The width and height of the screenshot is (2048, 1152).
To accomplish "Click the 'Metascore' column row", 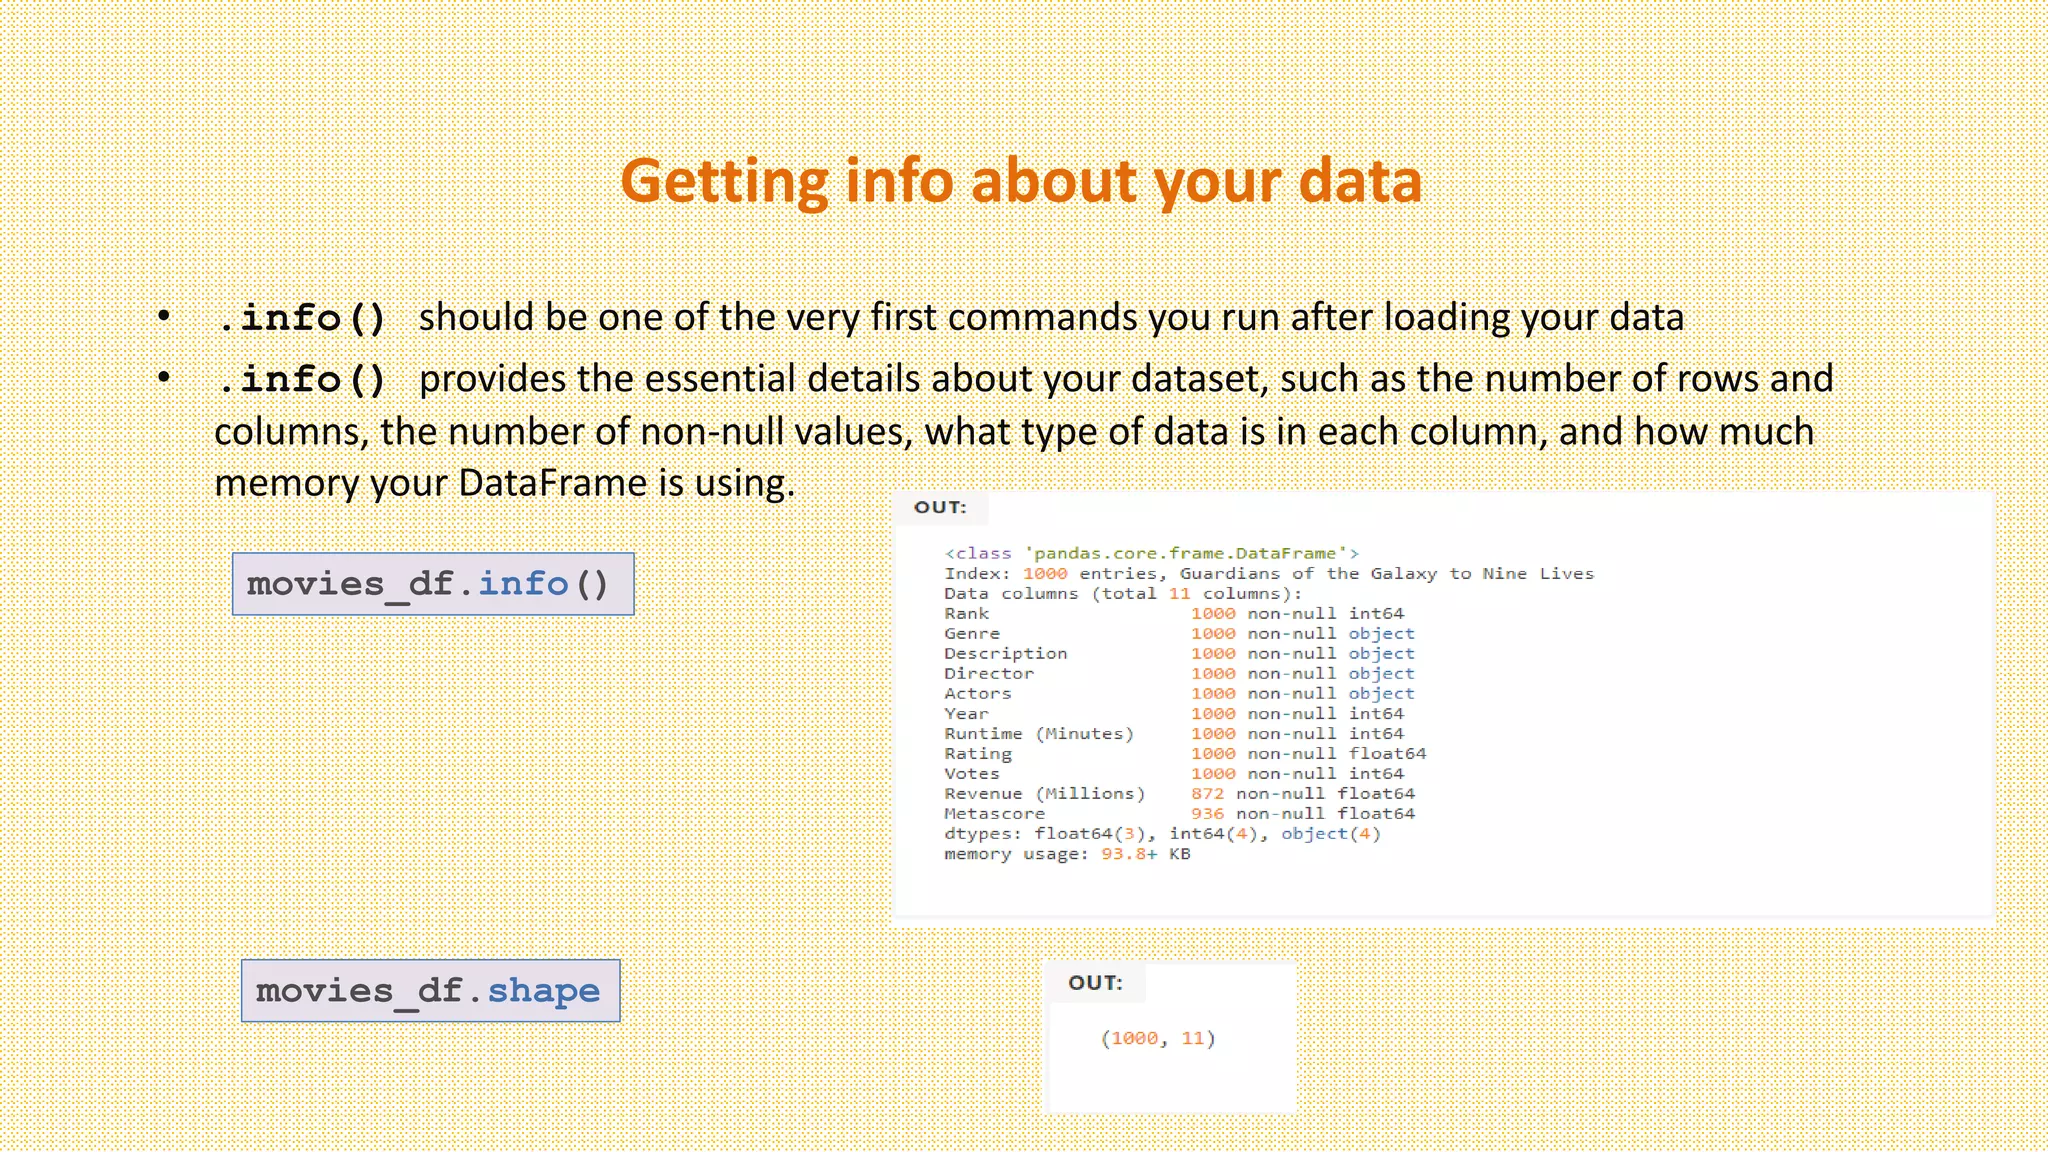I will [1180, 813].
